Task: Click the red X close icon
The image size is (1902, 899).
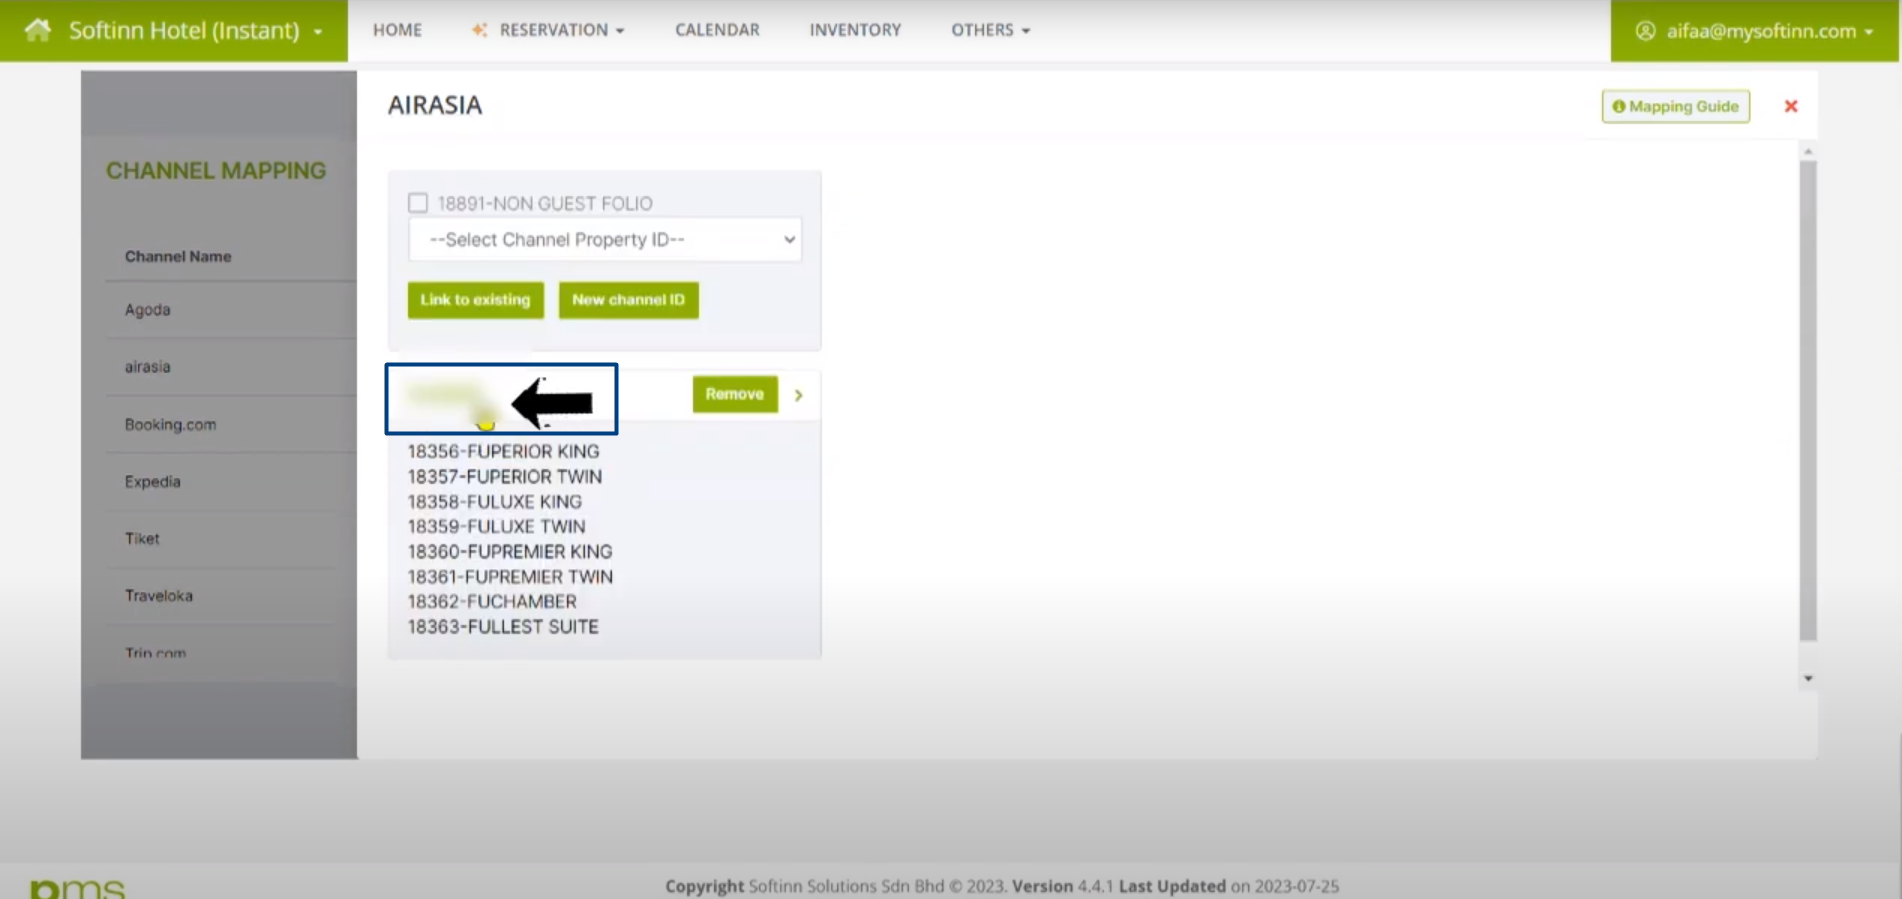Action: coord(1790,106)
